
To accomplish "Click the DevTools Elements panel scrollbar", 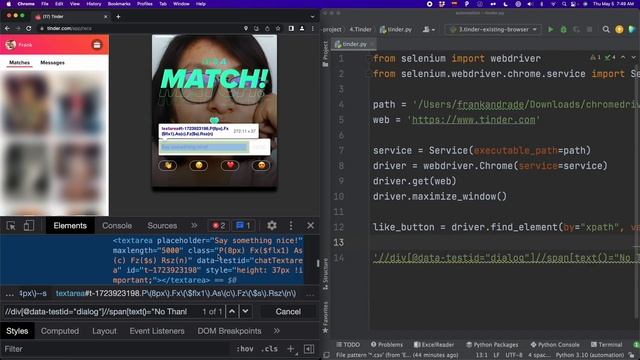I will (x=318, y=264).
